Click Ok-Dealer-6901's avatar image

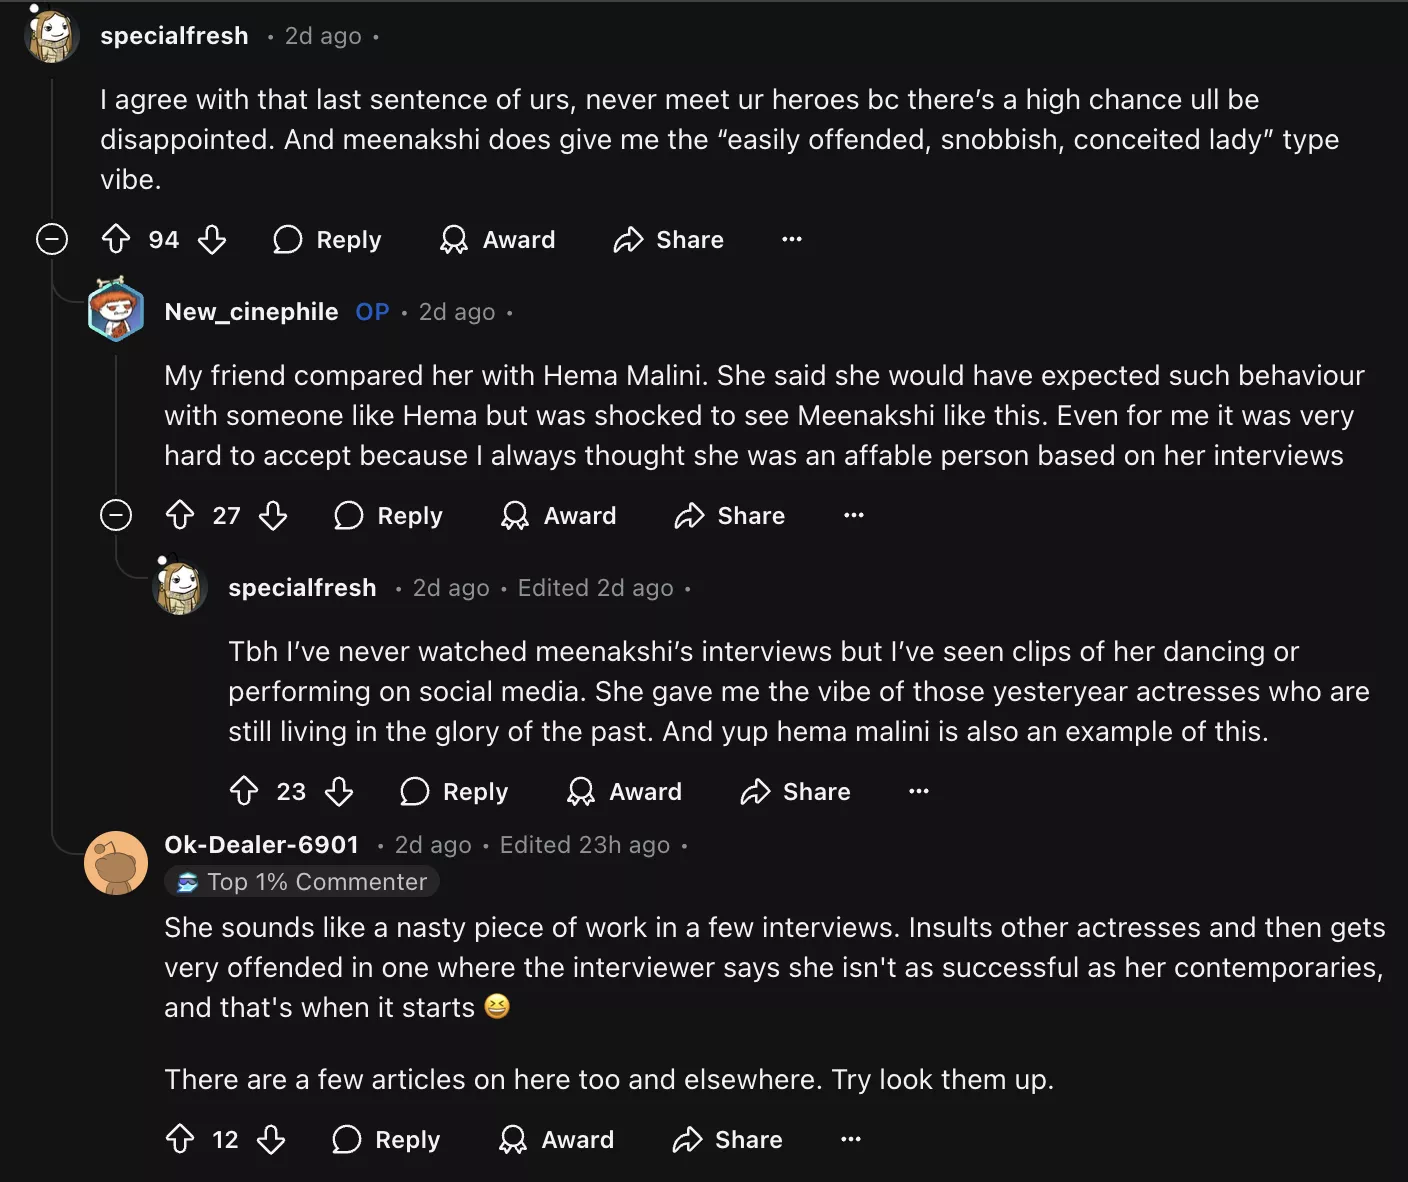point(116,863)
